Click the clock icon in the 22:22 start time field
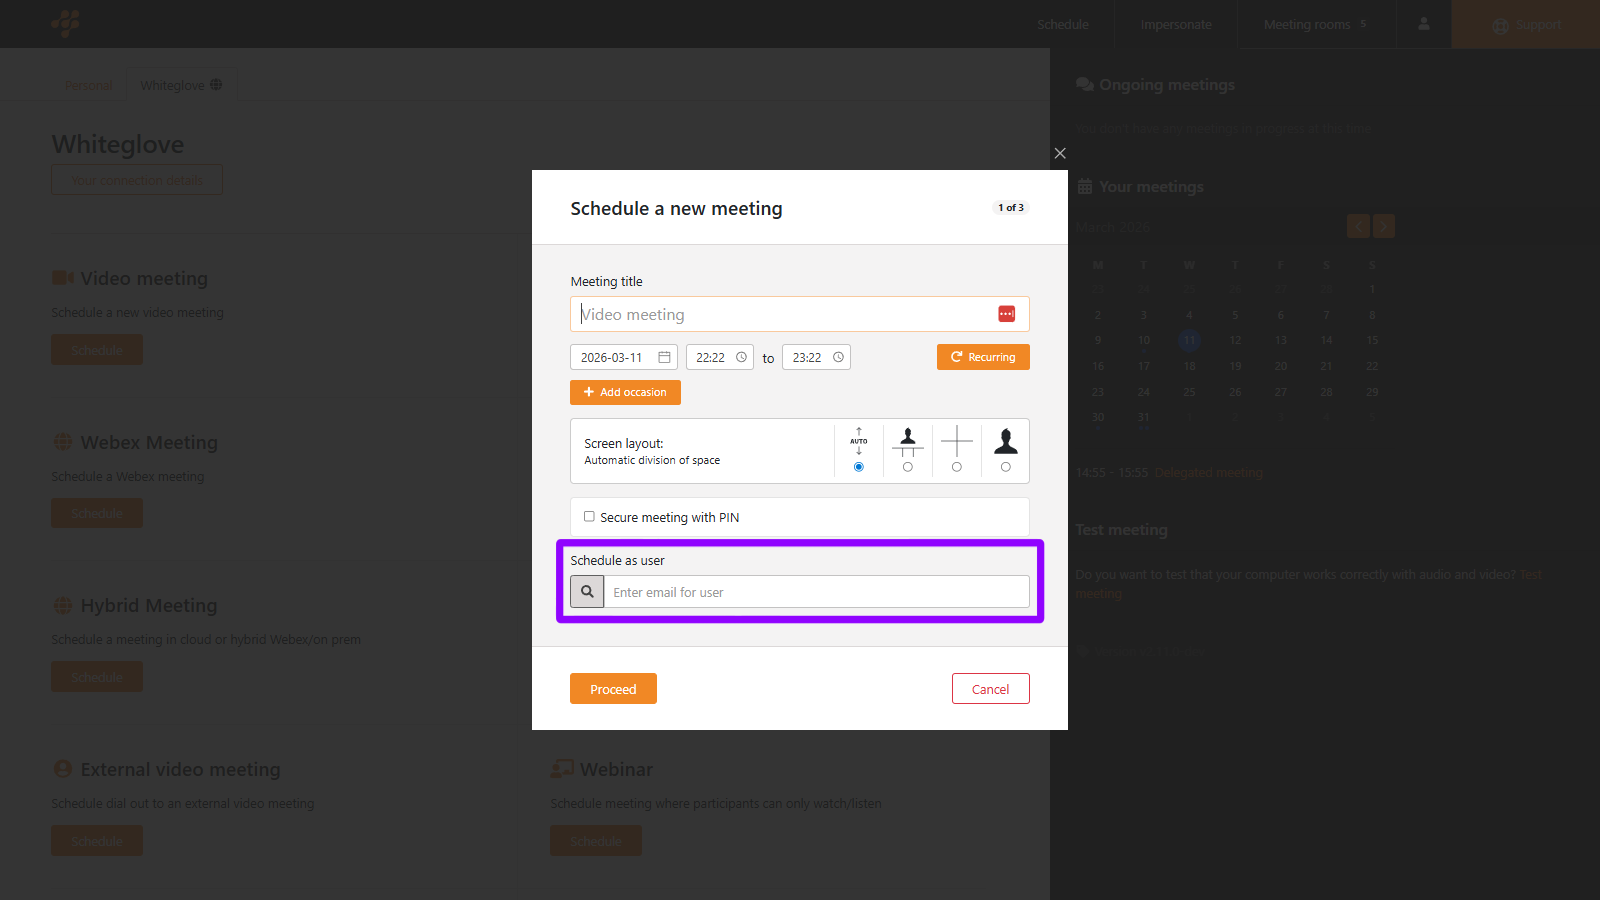The height and width of the screenshot is (900, 1600). [741, 357]
